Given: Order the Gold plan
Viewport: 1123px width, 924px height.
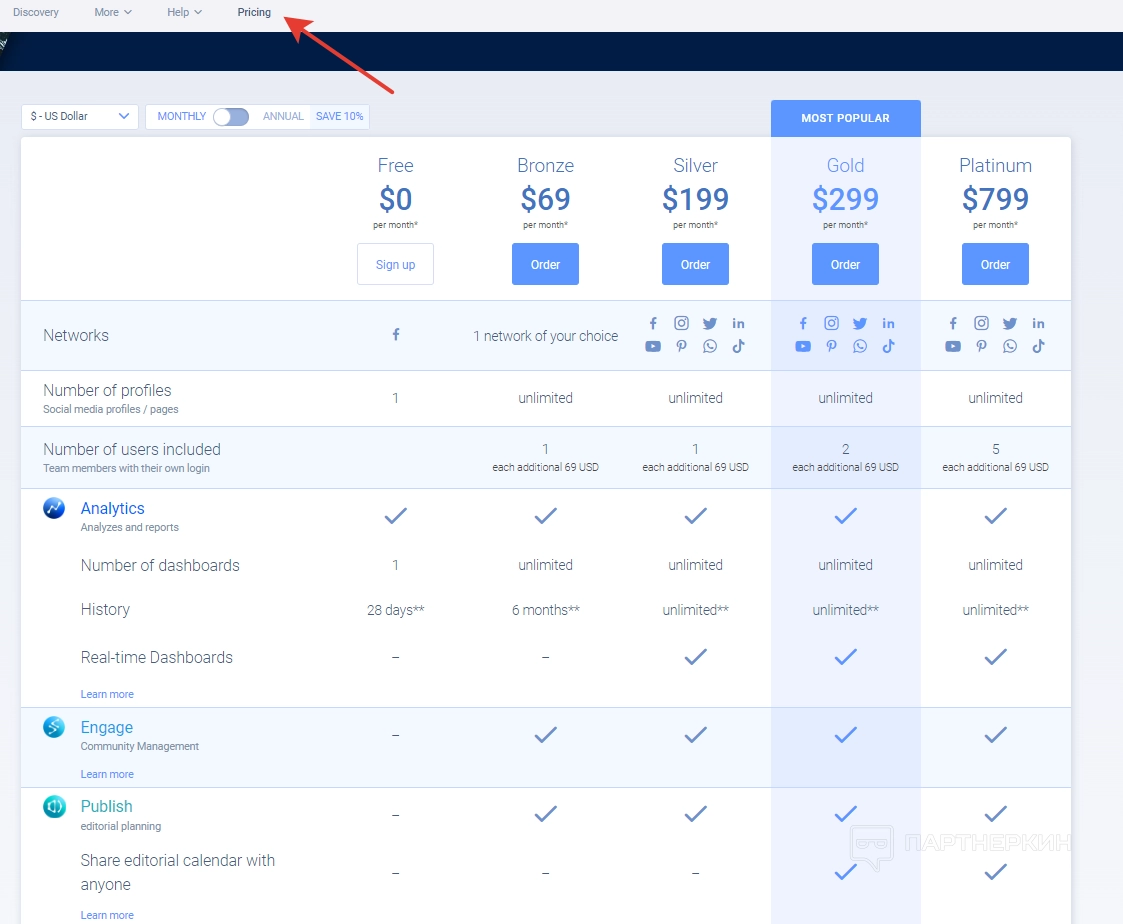Looking at the screenshot, I should click(845, 265).
